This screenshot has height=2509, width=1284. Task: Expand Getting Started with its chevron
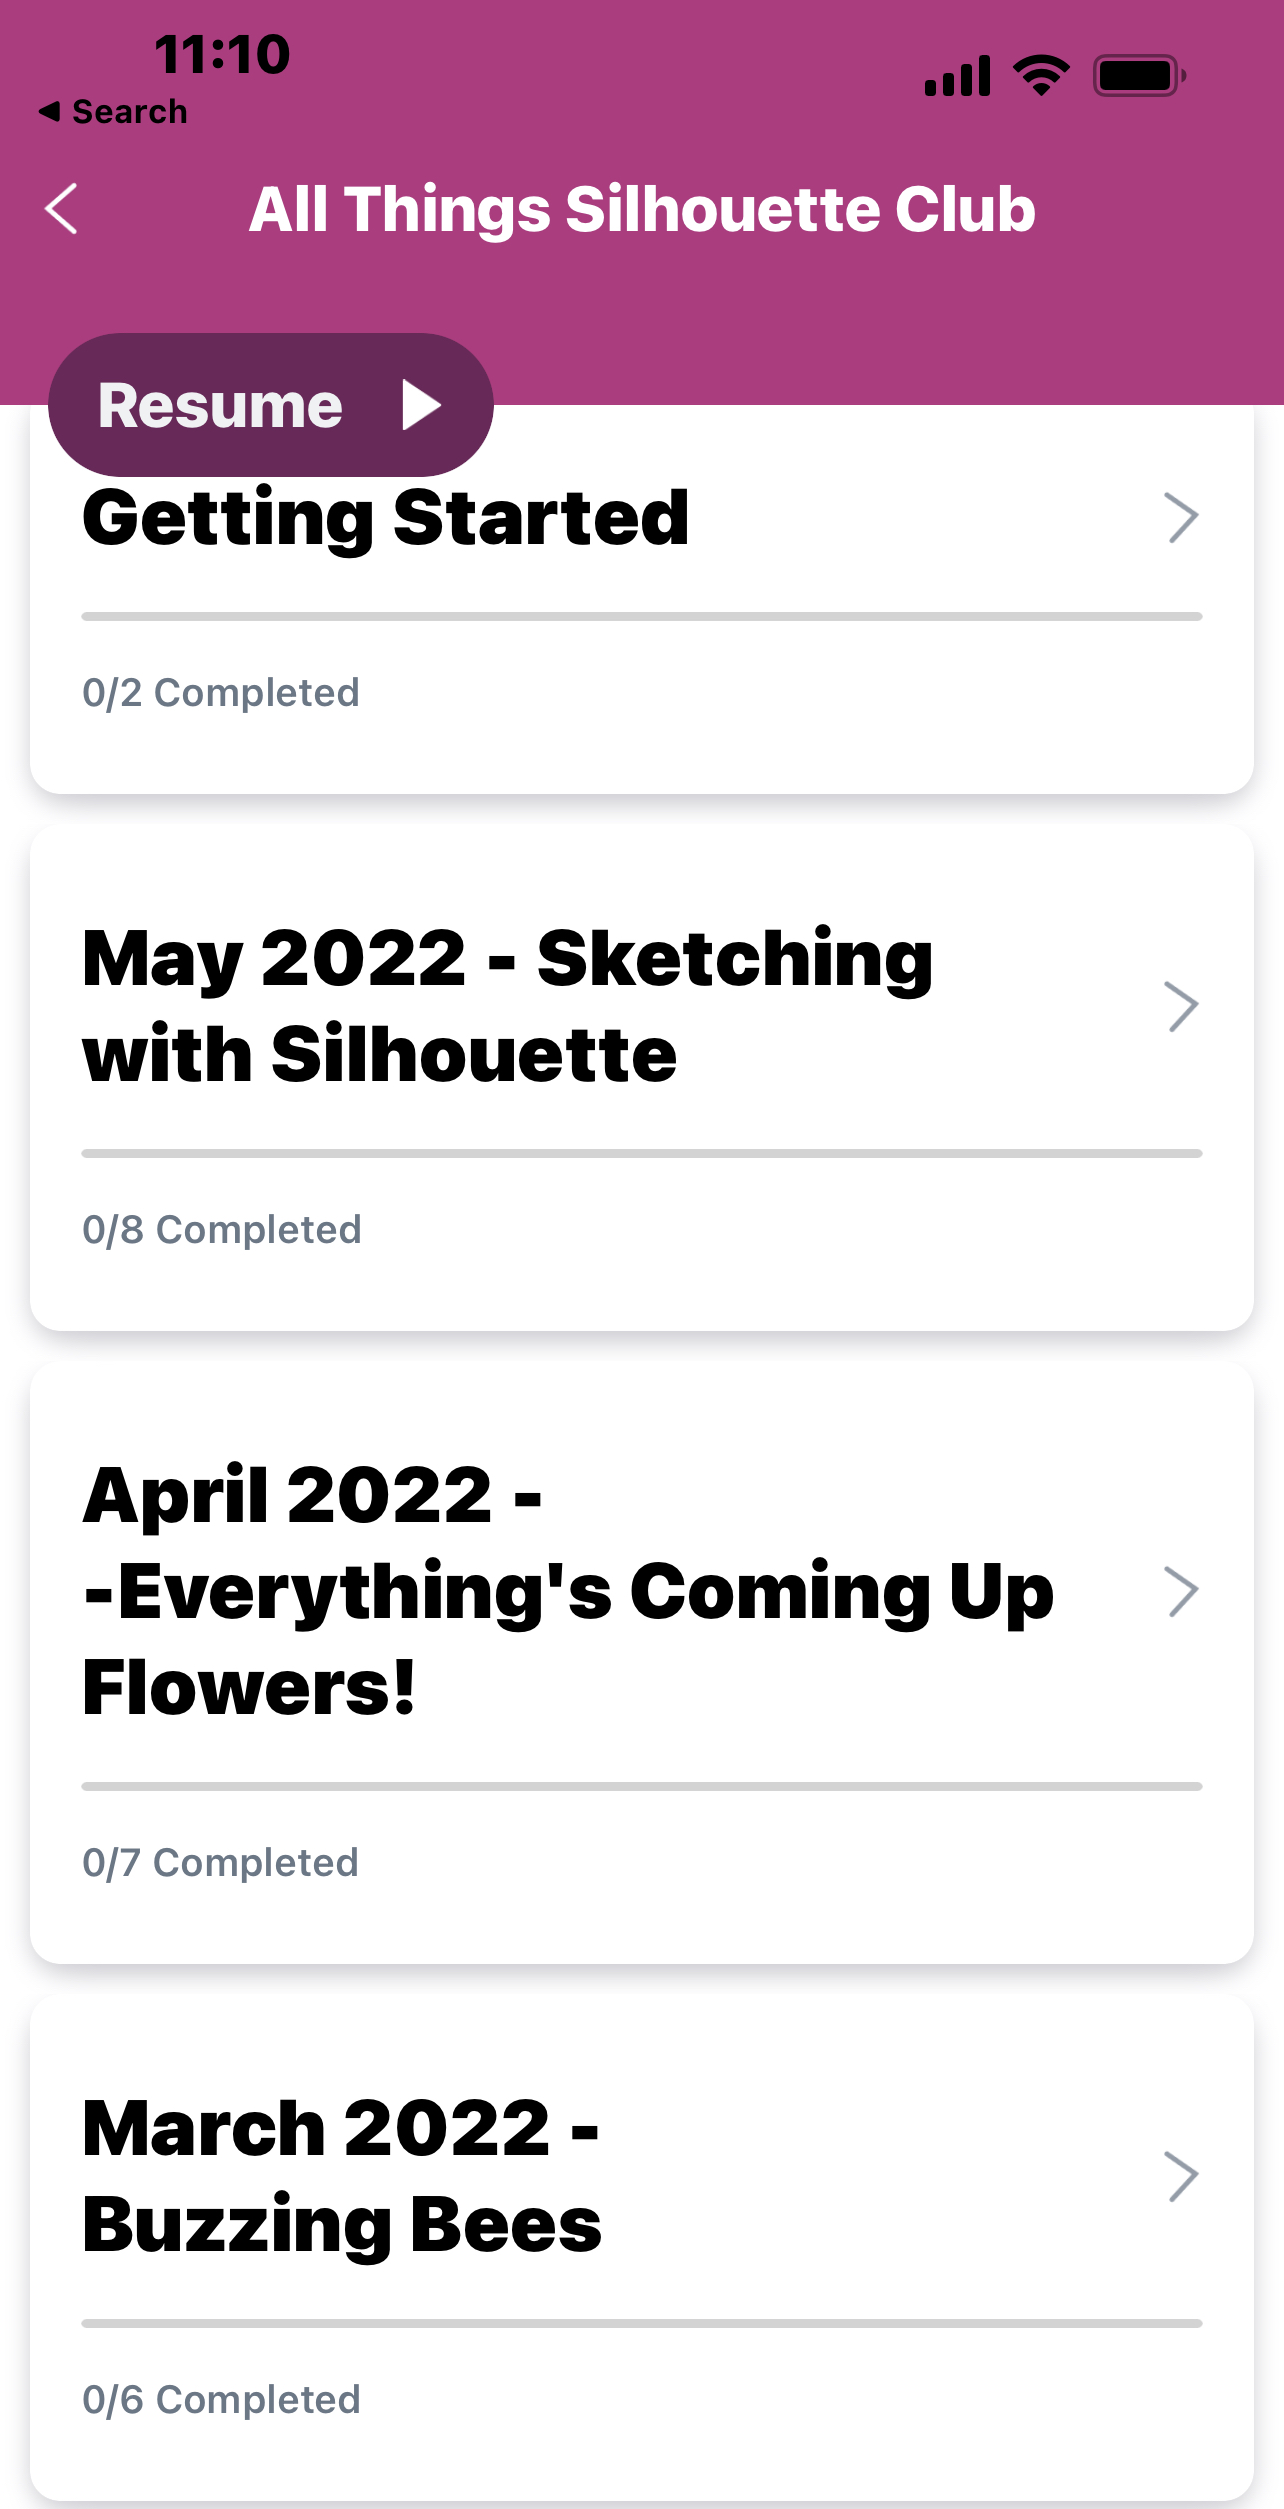point(1182,518)
